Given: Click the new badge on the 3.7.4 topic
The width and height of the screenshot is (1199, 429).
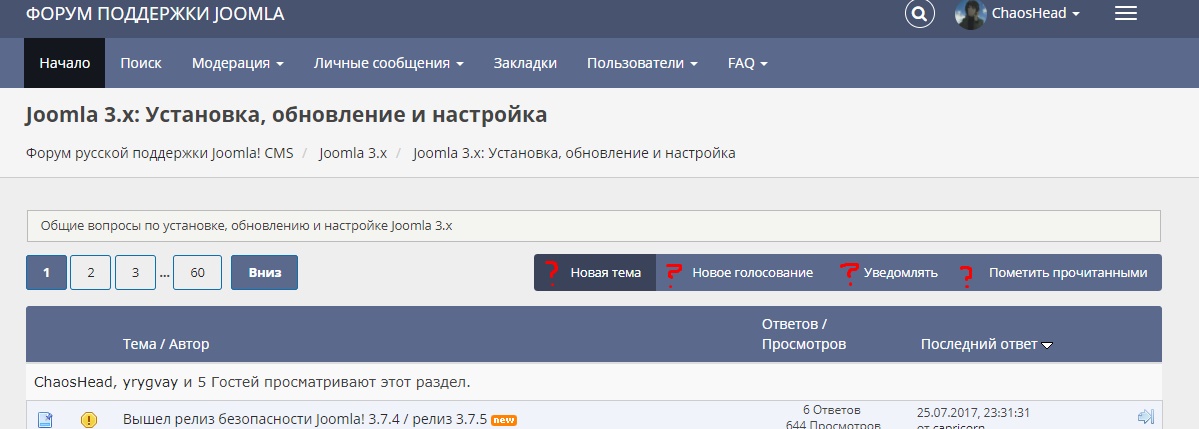Looking at the screenshot, I should click(x=504, y=420).
